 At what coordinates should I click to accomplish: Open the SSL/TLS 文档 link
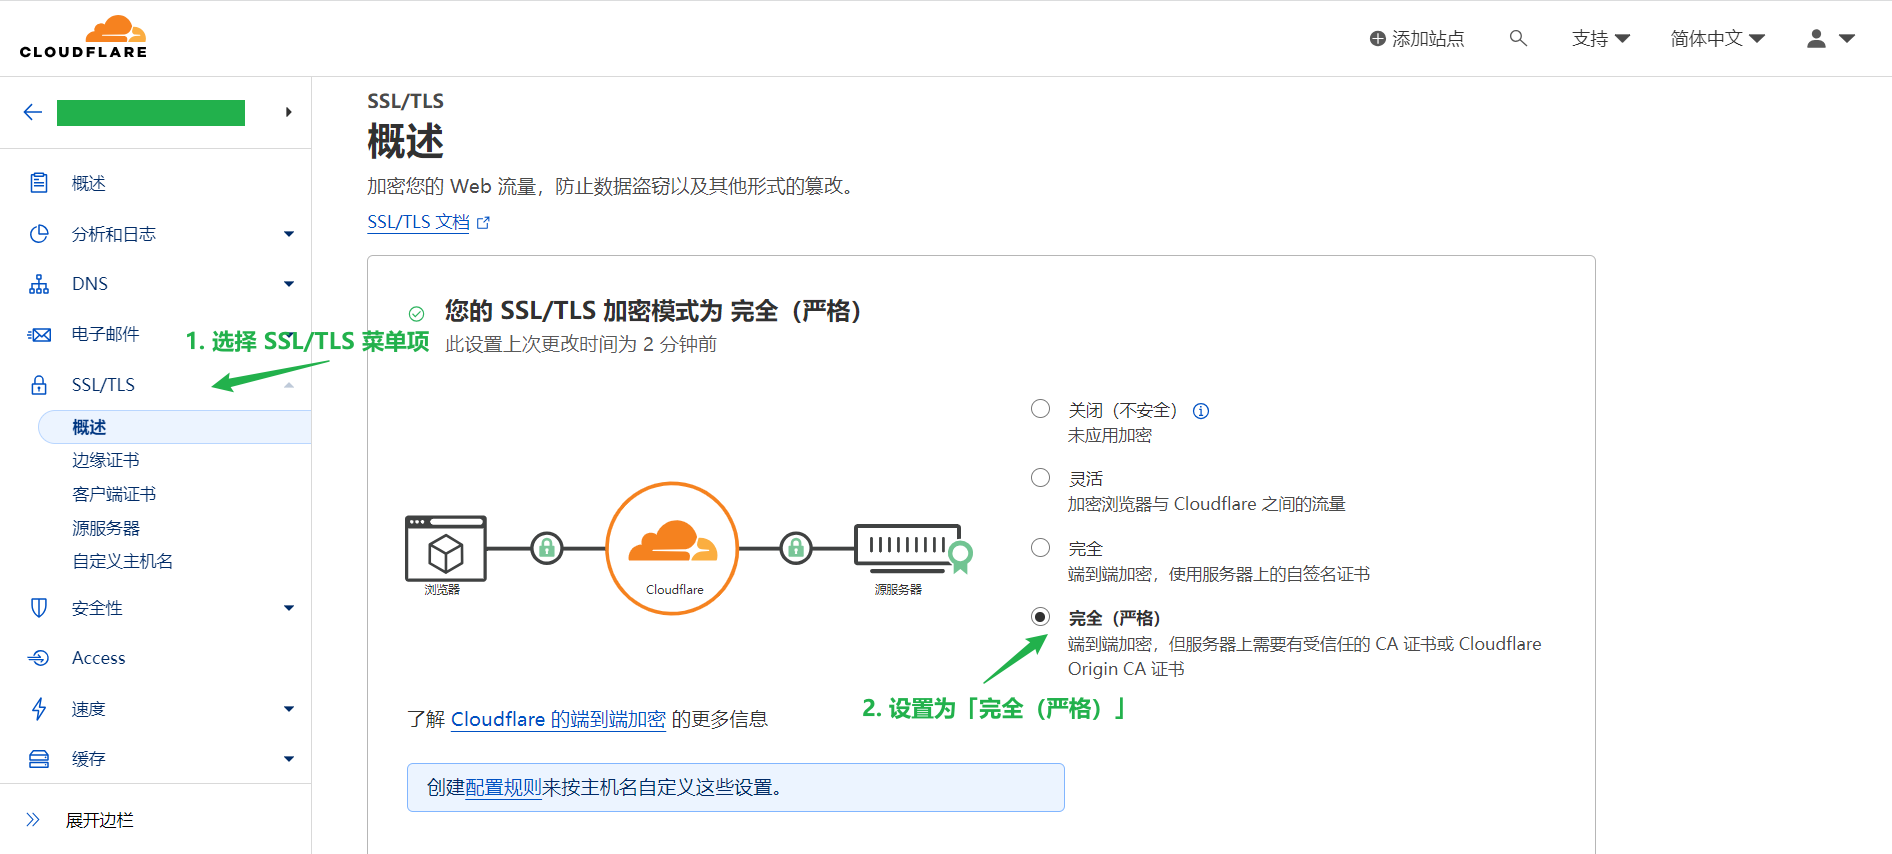coord(418,222)
